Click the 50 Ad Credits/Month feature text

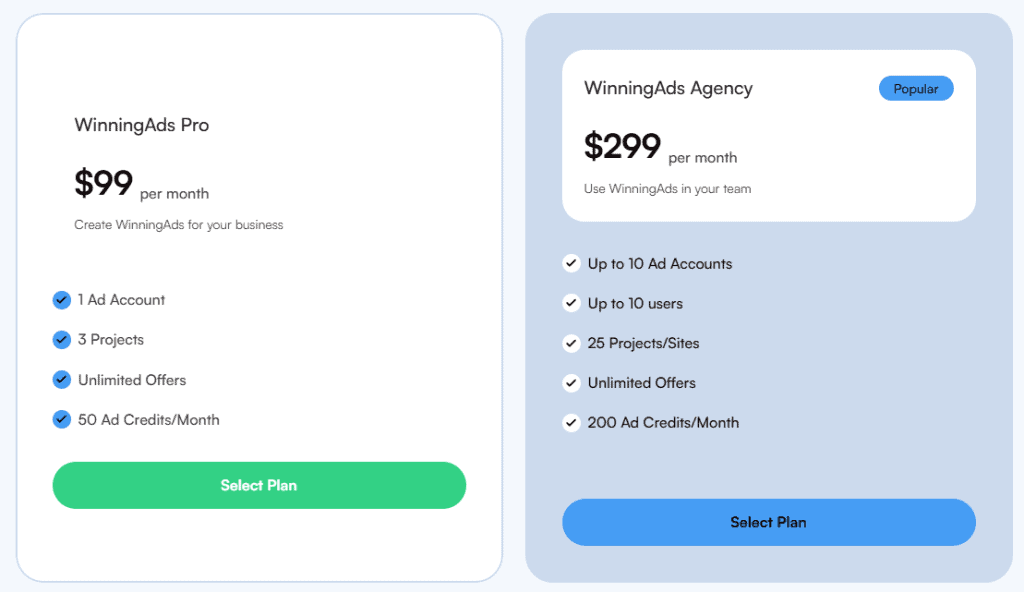[149, 419]
